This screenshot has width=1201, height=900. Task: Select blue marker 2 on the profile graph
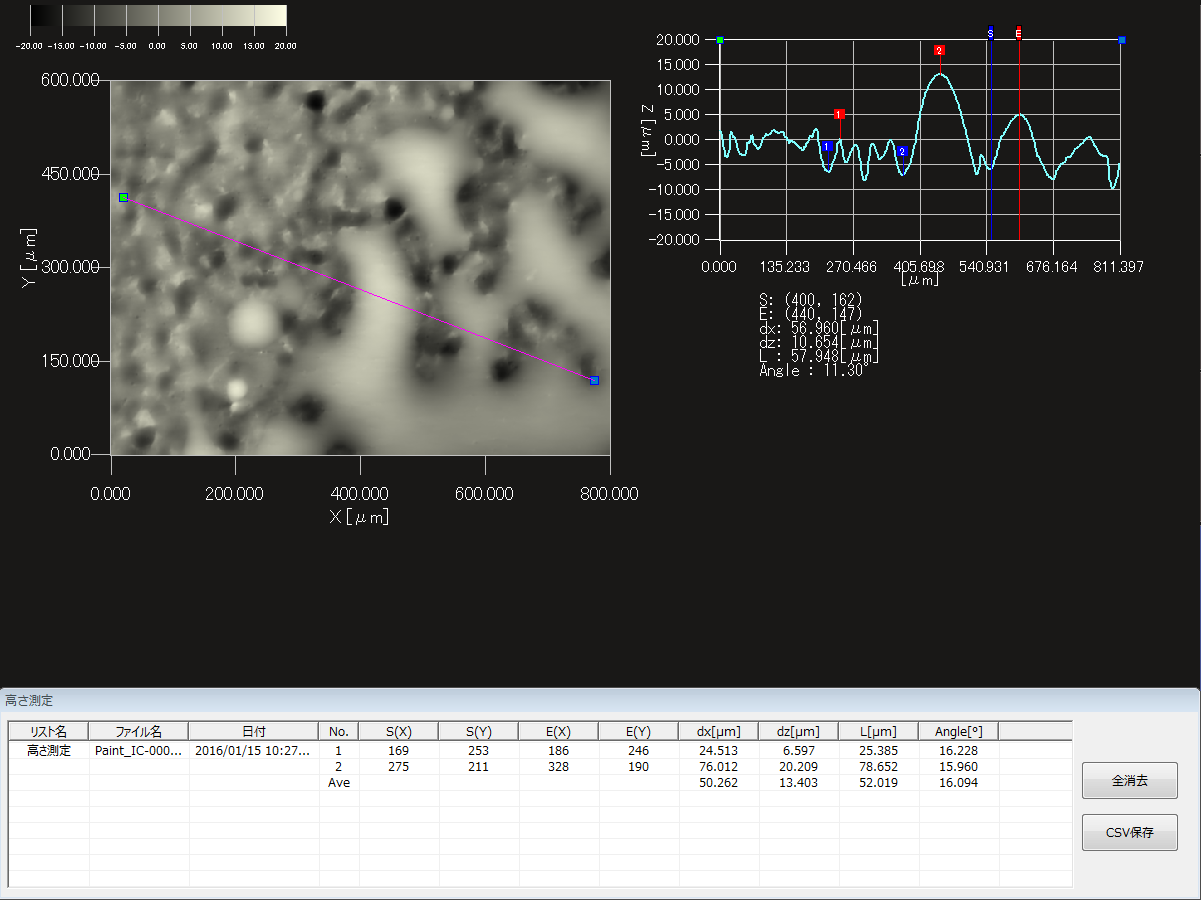pos(902,151)
